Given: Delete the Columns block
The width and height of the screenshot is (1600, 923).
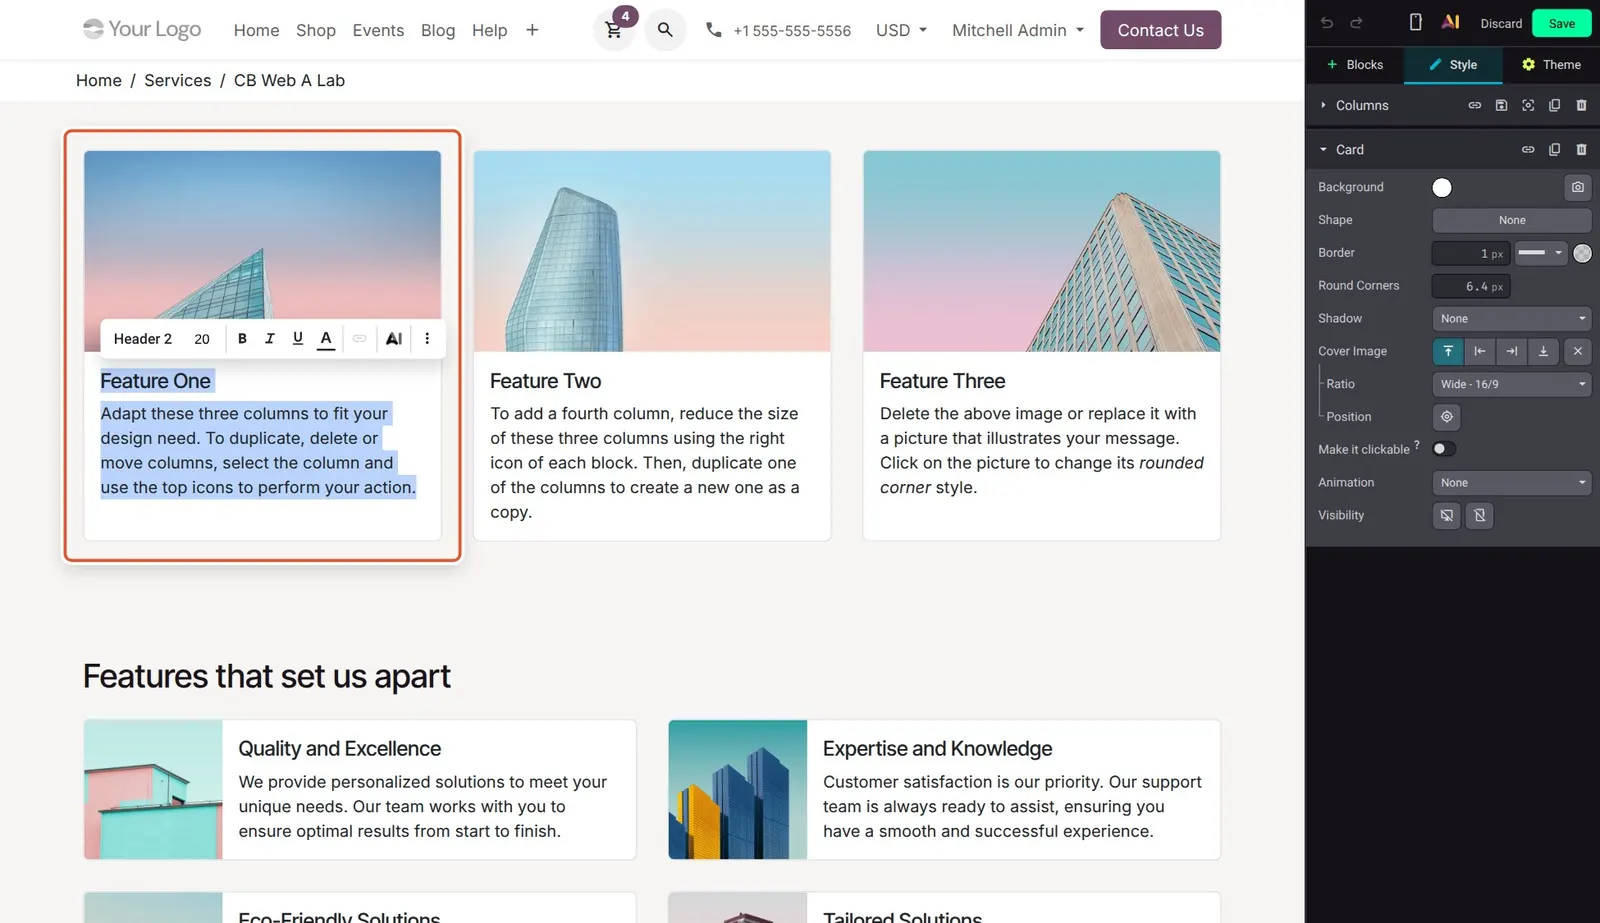Looking at the screenshot, I should (x=1581, y=105).
